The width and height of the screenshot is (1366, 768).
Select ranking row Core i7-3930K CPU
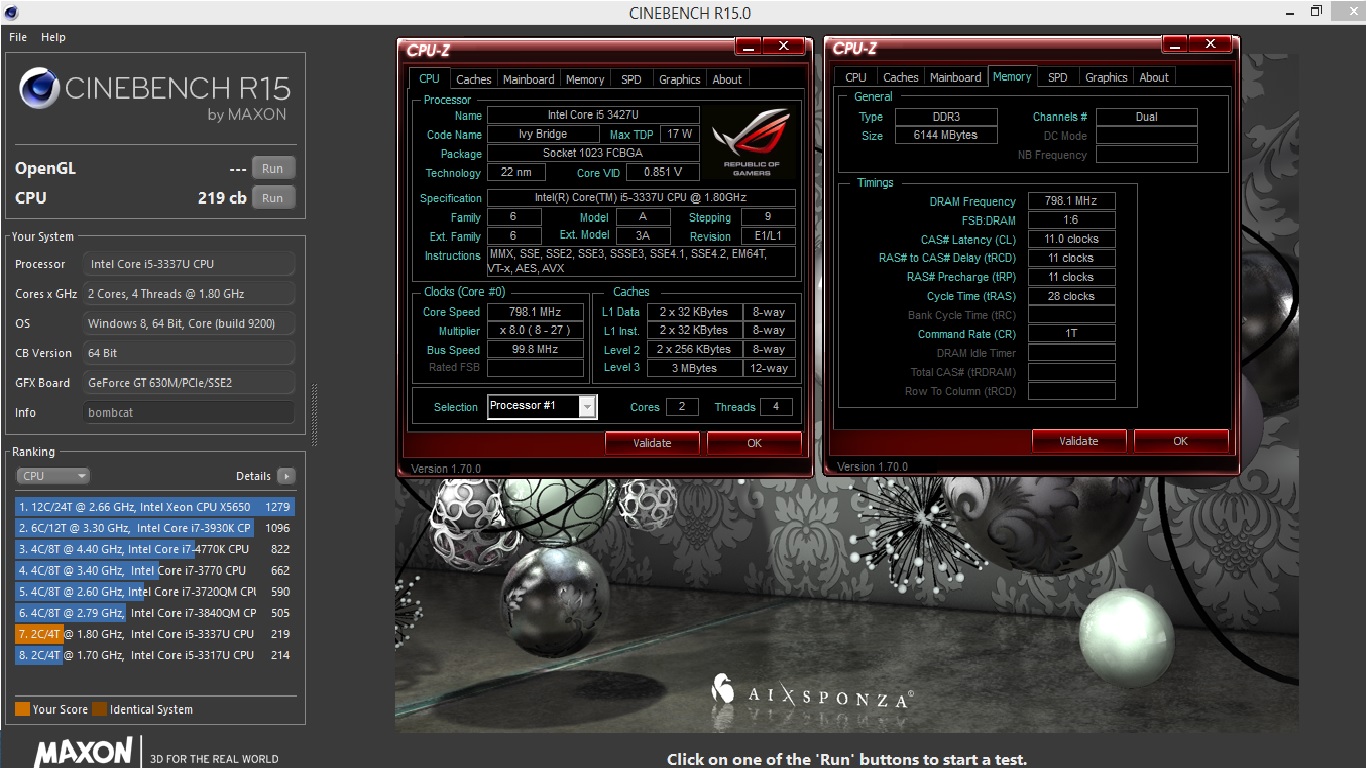(x=154, y=528)
